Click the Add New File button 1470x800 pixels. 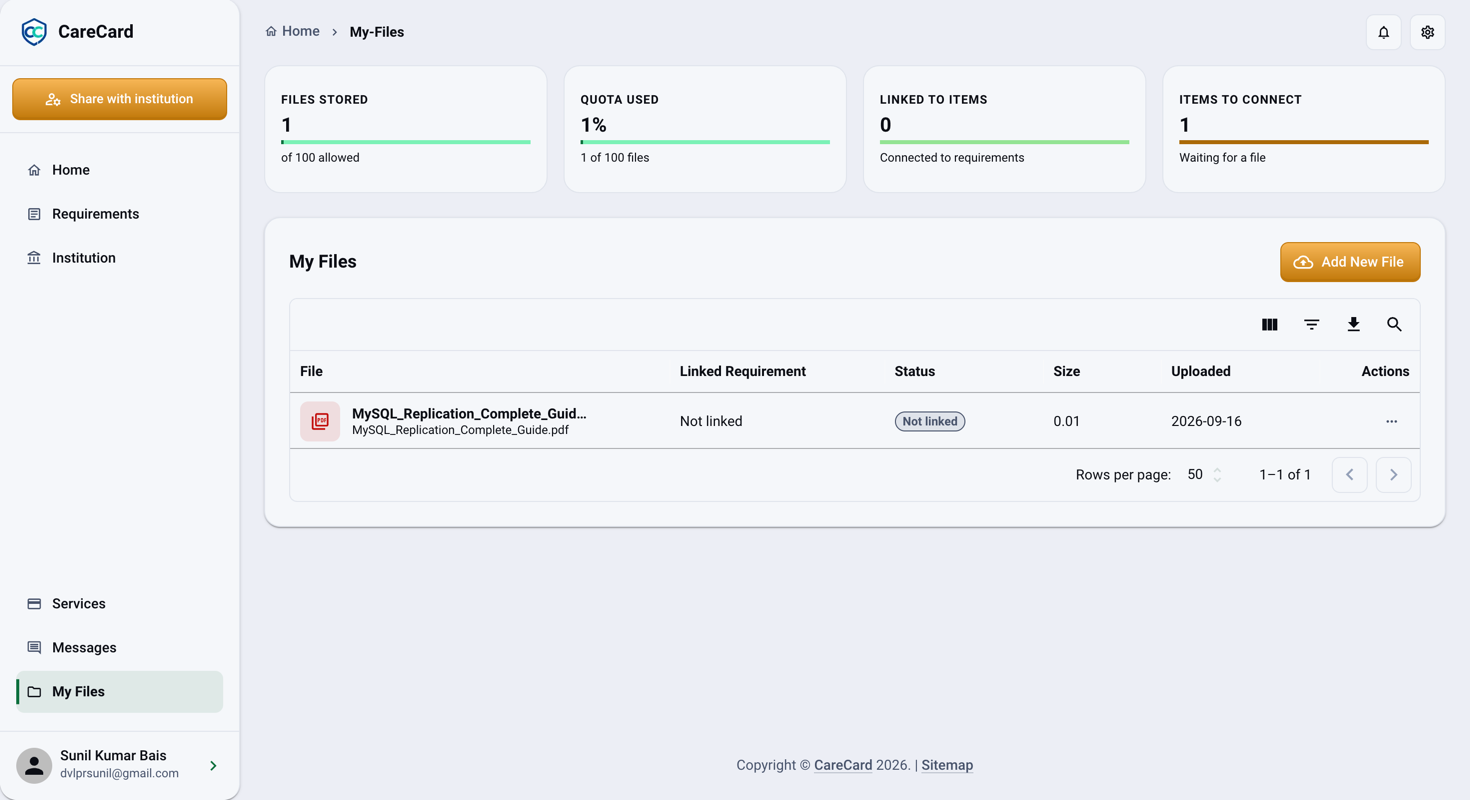click(x=1350, y=262)
